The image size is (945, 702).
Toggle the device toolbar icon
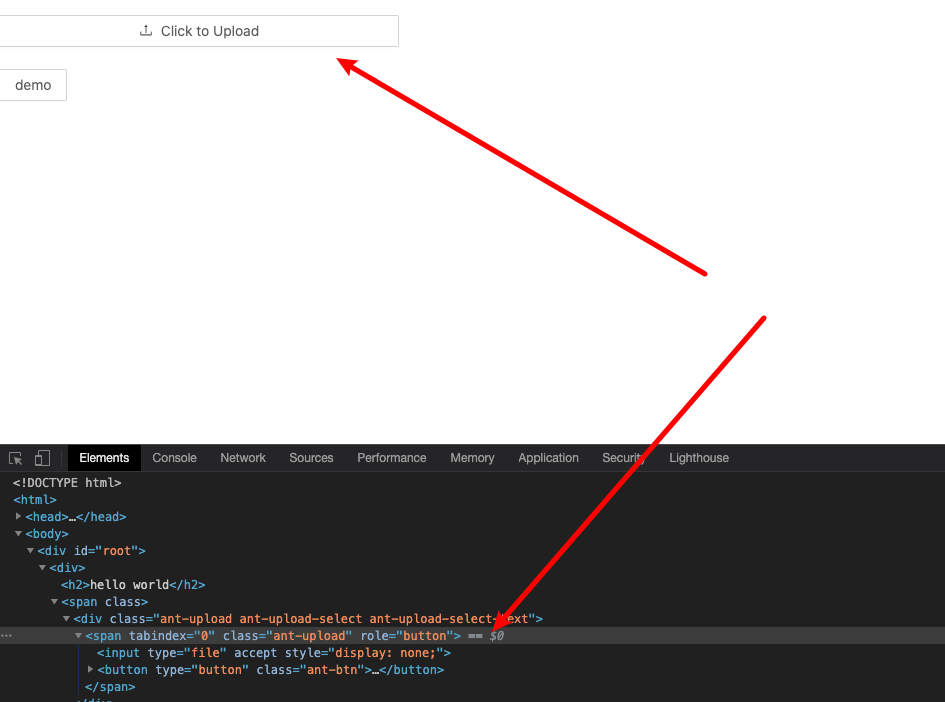tap(42, 458)
